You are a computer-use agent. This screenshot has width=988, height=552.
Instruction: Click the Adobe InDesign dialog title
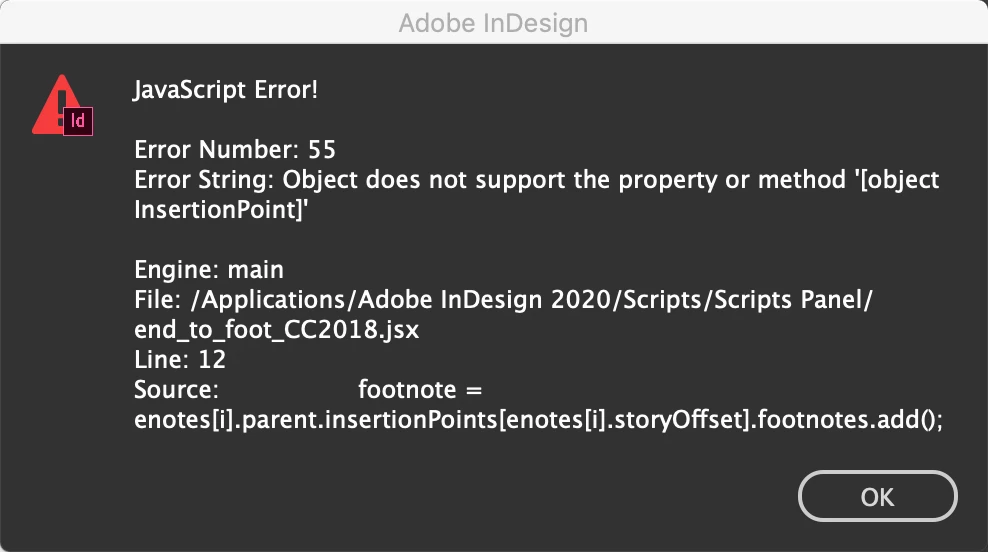[x=493, y=23]
